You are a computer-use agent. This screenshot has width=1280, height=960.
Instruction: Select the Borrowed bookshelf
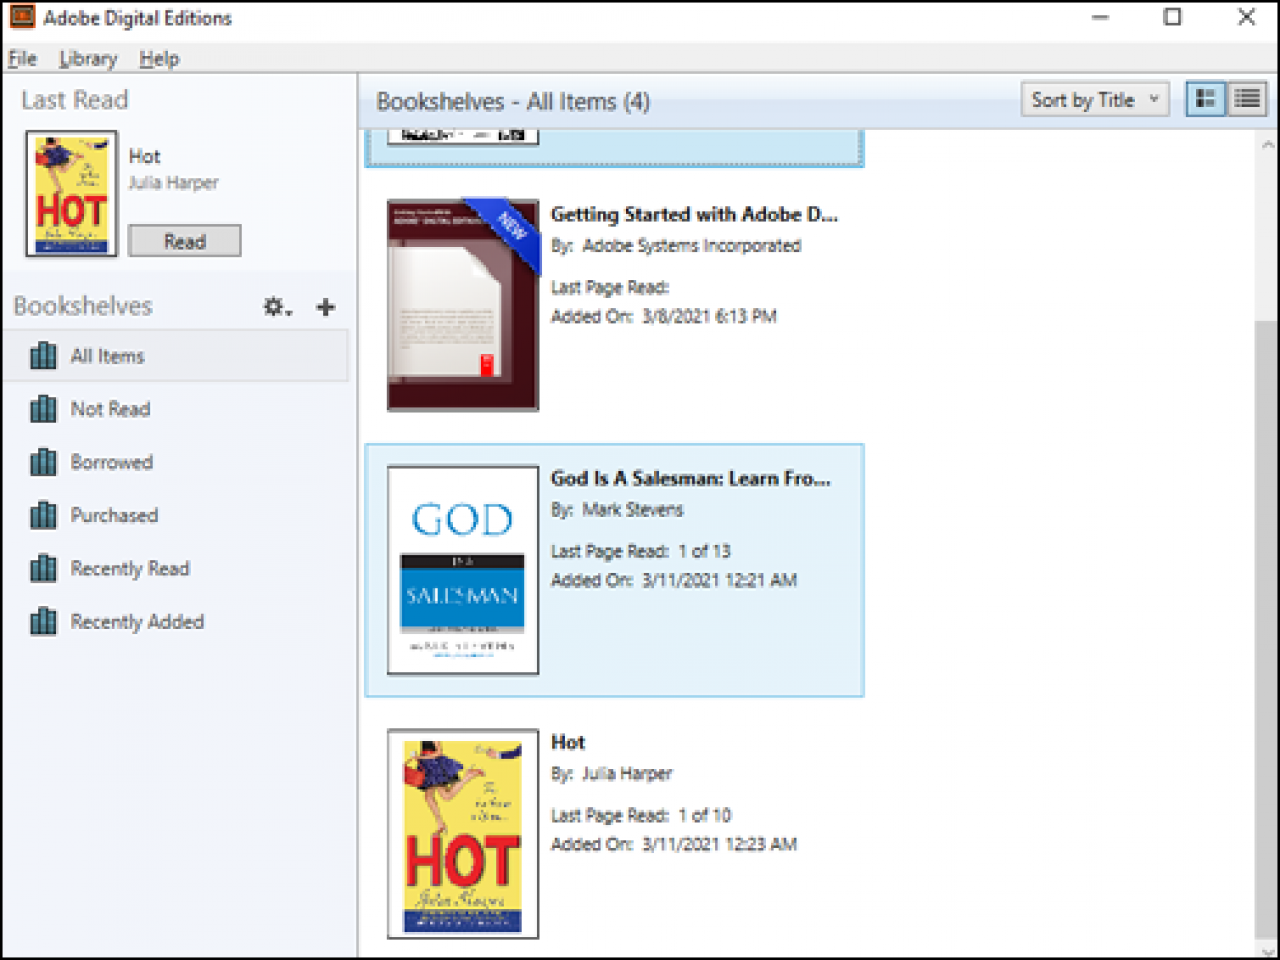coord(176,462)
